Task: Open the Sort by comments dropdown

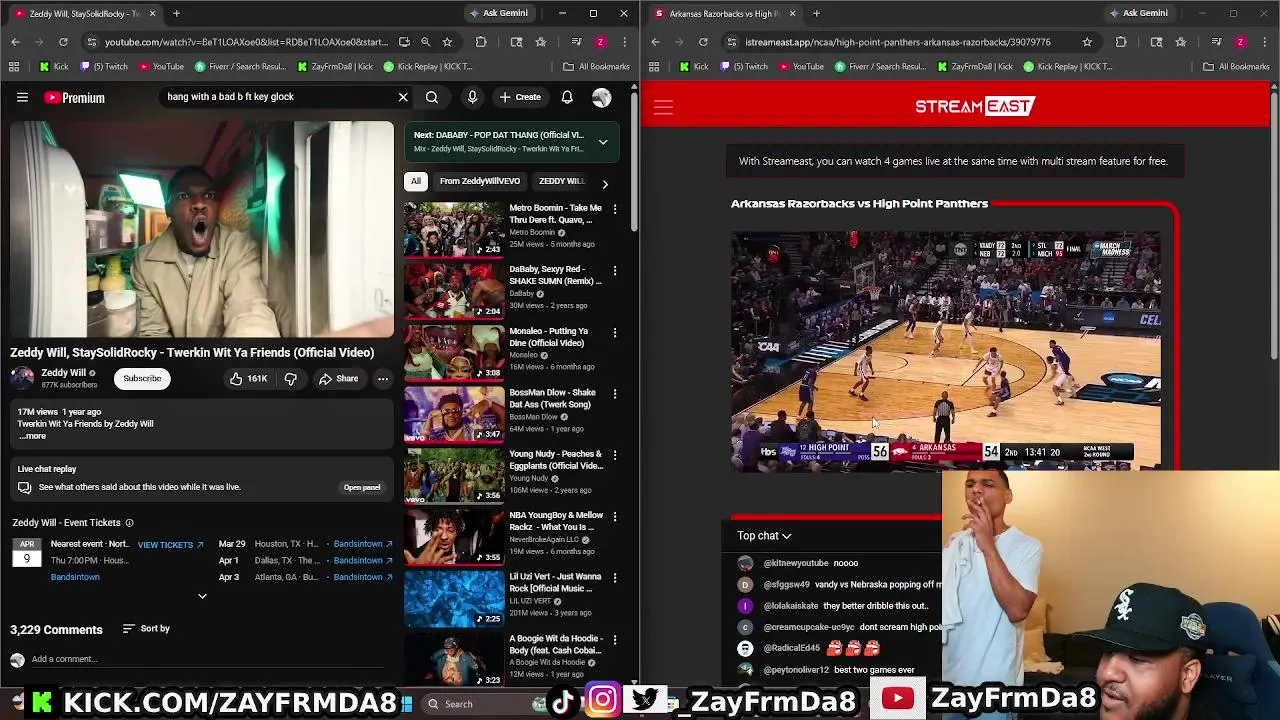Action: [x=146, y=629]
